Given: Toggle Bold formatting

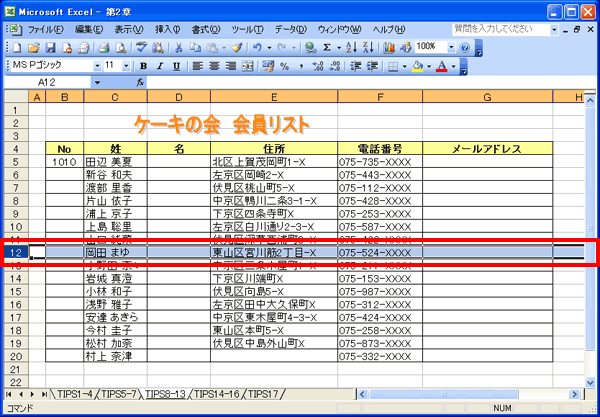Looking at the screenshot, I should click(x=143, y=67).
